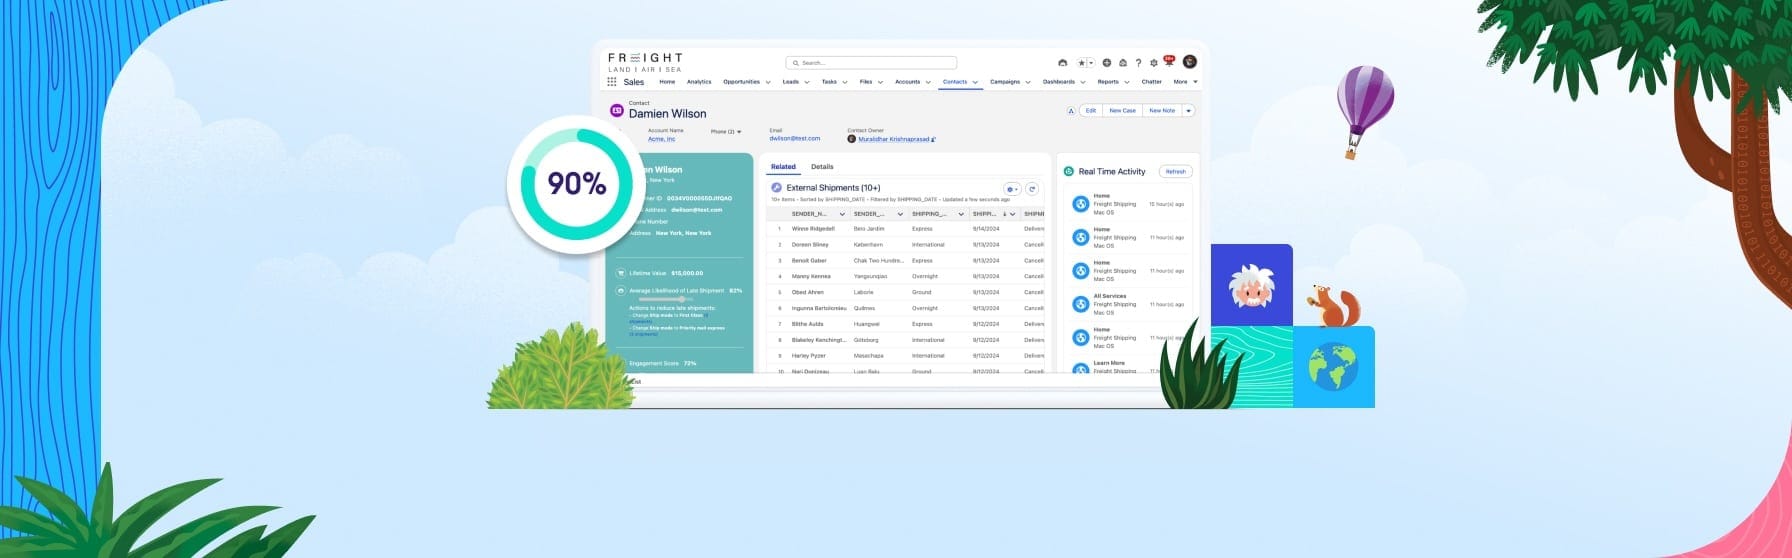The height and width of the screenshot is (558, 1792).
Task: Refresh the External Shipments list icon
Action: pos(1032,189)
